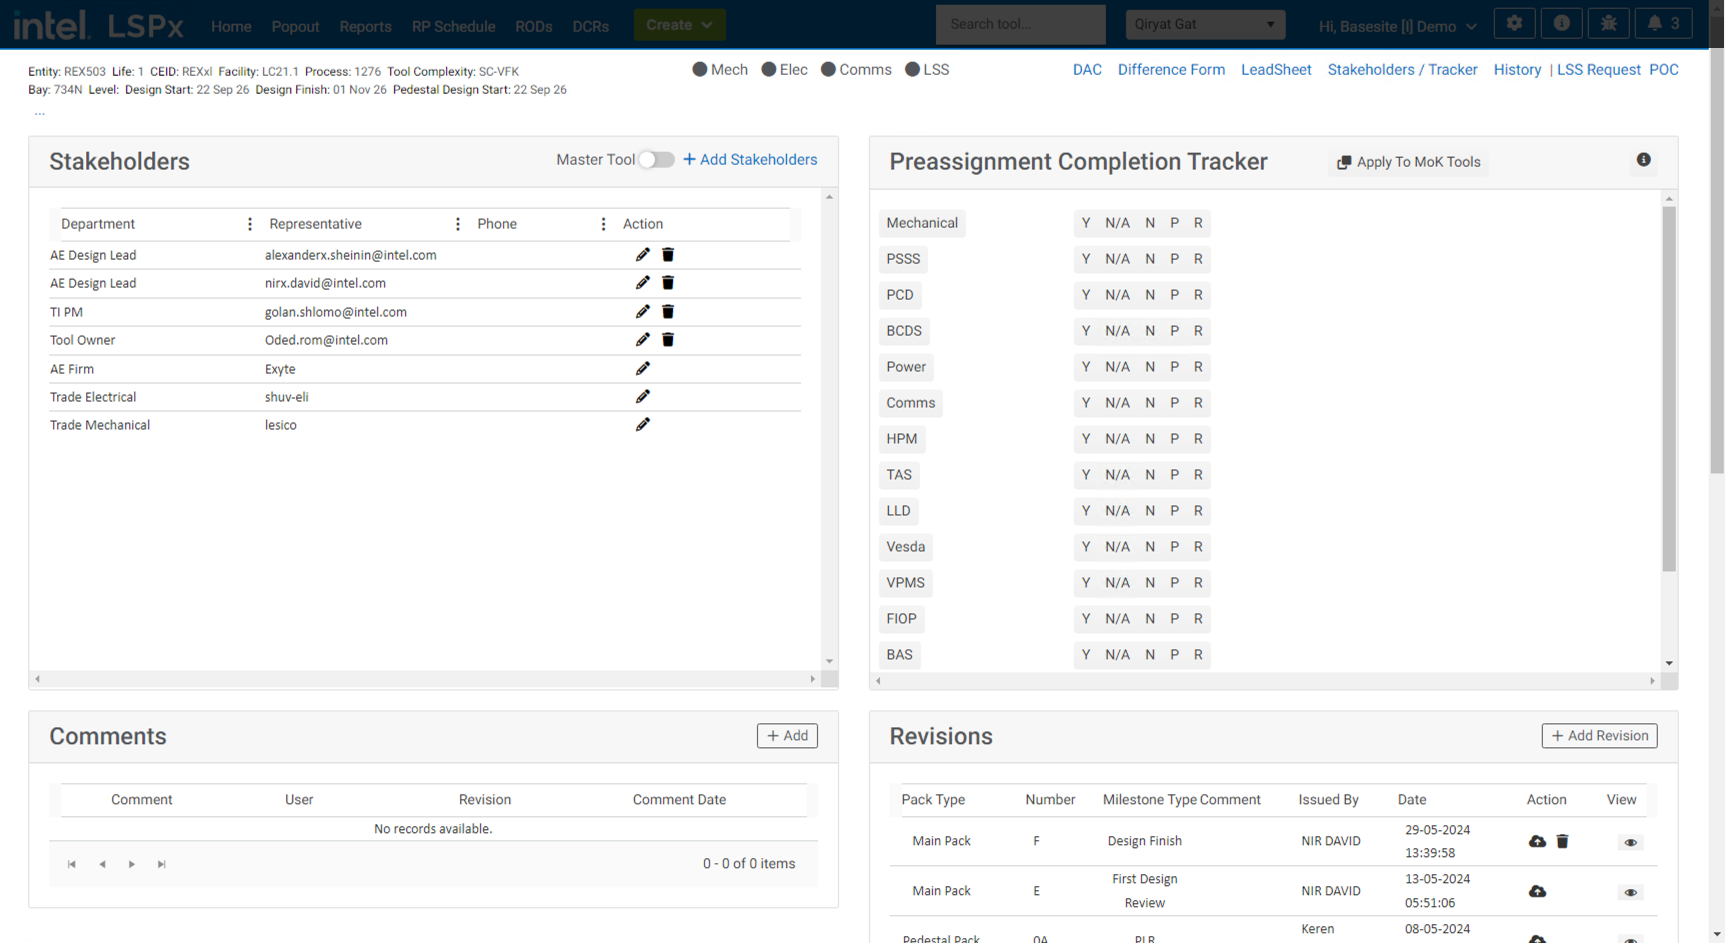
Task: Toggle the Master Tool switch
Action: (656, 160)
